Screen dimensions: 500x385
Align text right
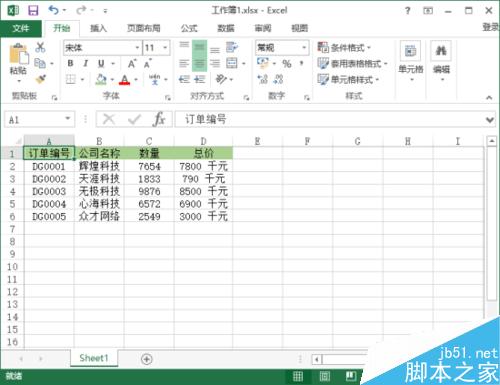point(215,63)
